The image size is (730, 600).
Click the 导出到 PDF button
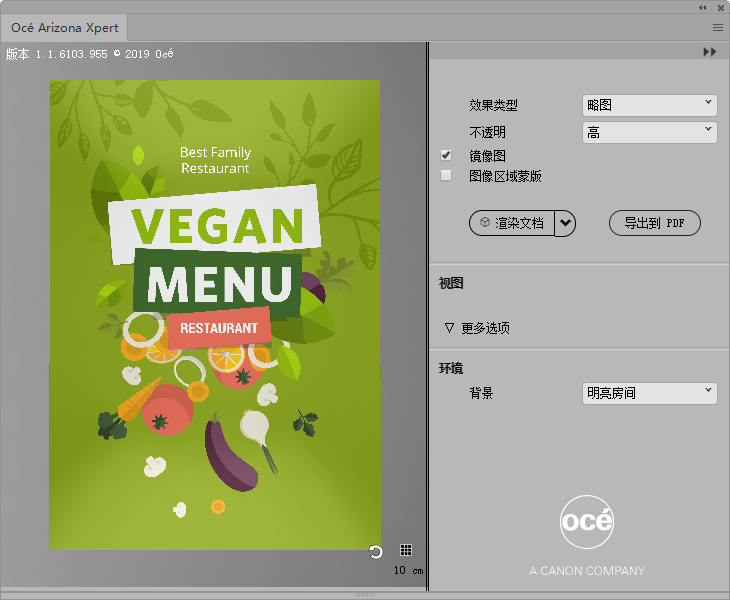(x=654, y=223)
